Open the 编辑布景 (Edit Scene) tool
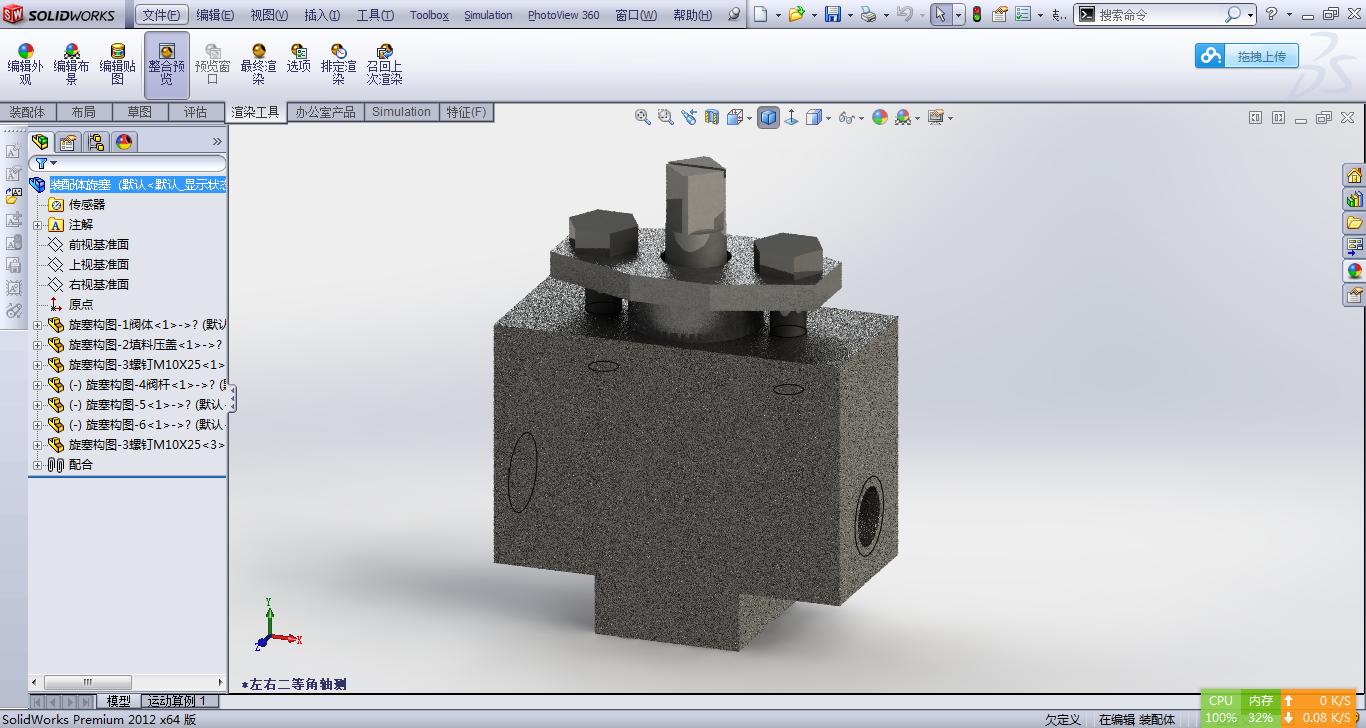The image size is (1366, 728). [x=72, y=65]
